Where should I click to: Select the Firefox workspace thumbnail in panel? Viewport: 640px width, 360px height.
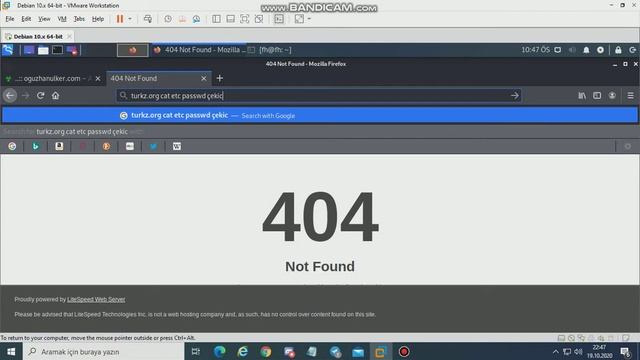click(x=133, y=50)
